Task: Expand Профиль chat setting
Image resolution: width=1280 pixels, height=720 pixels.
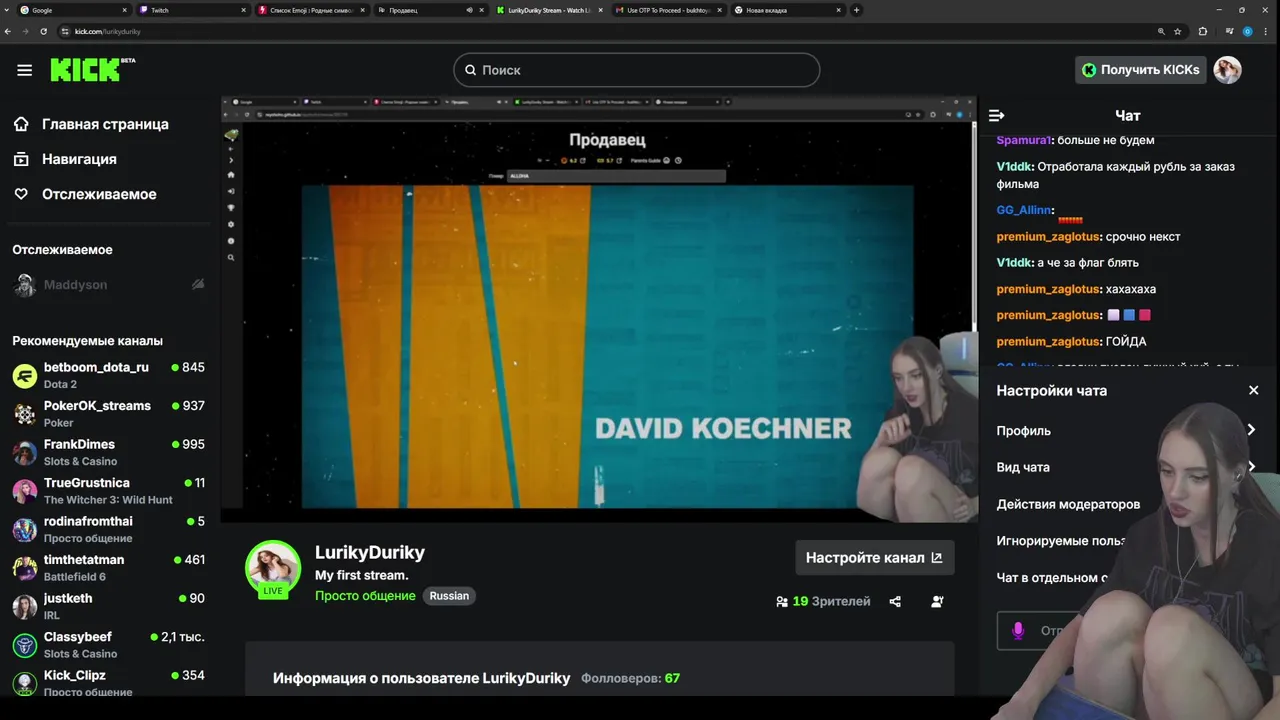Action: [1126, 430]
